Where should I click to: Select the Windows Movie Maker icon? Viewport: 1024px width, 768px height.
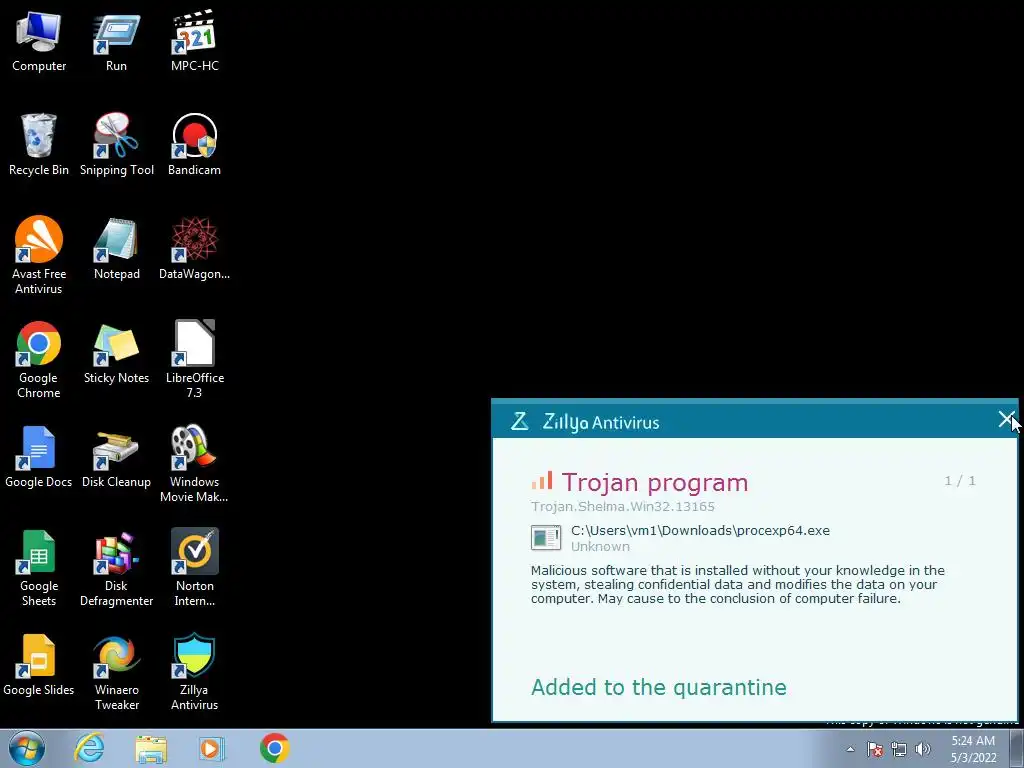(x=194, y=464)
